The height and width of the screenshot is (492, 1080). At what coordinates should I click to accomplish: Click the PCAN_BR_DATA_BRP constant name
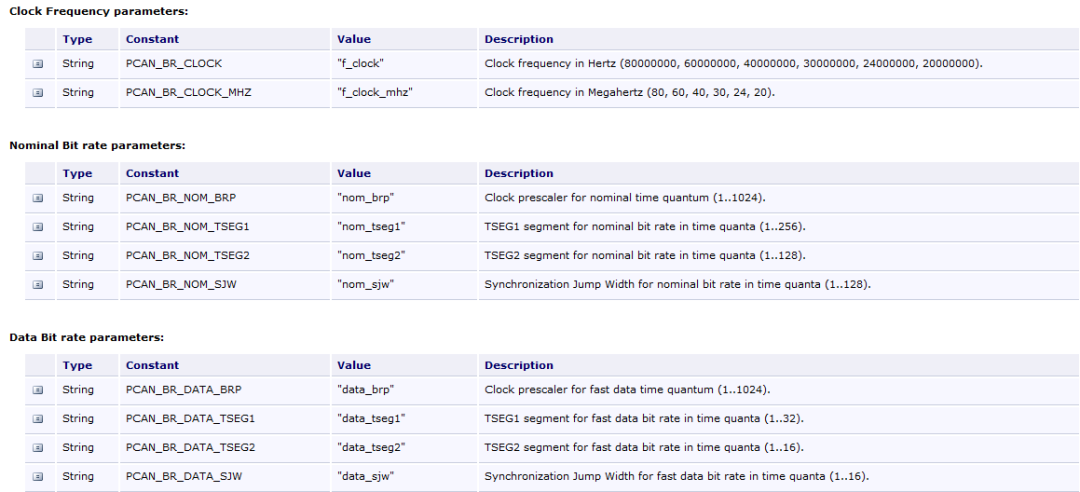[184, 390]
